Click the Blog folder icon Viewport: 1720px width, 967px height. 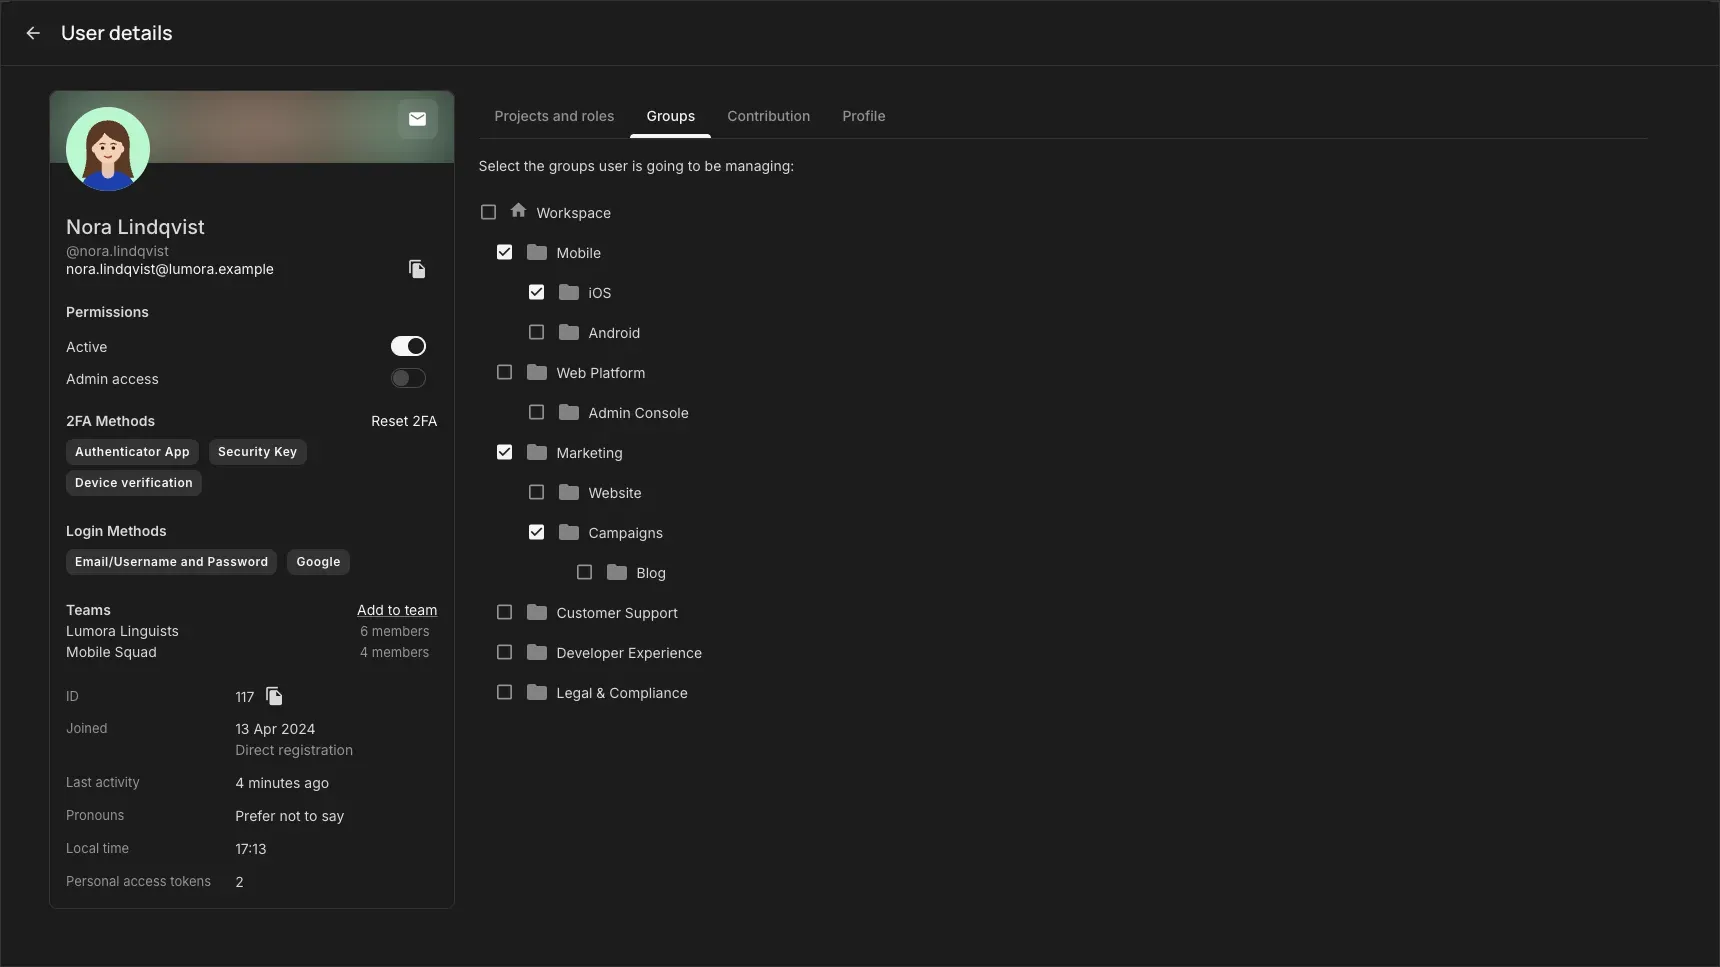617,572
